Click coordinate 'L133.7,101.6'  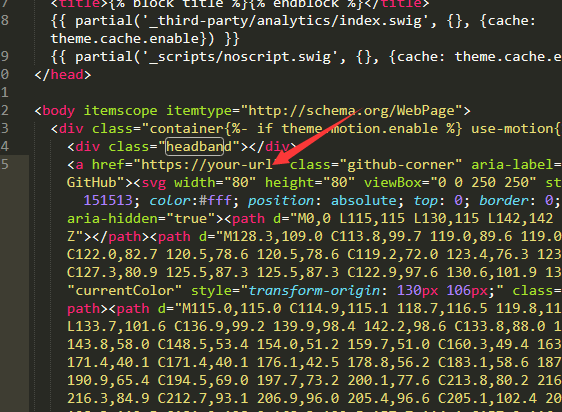116,326
